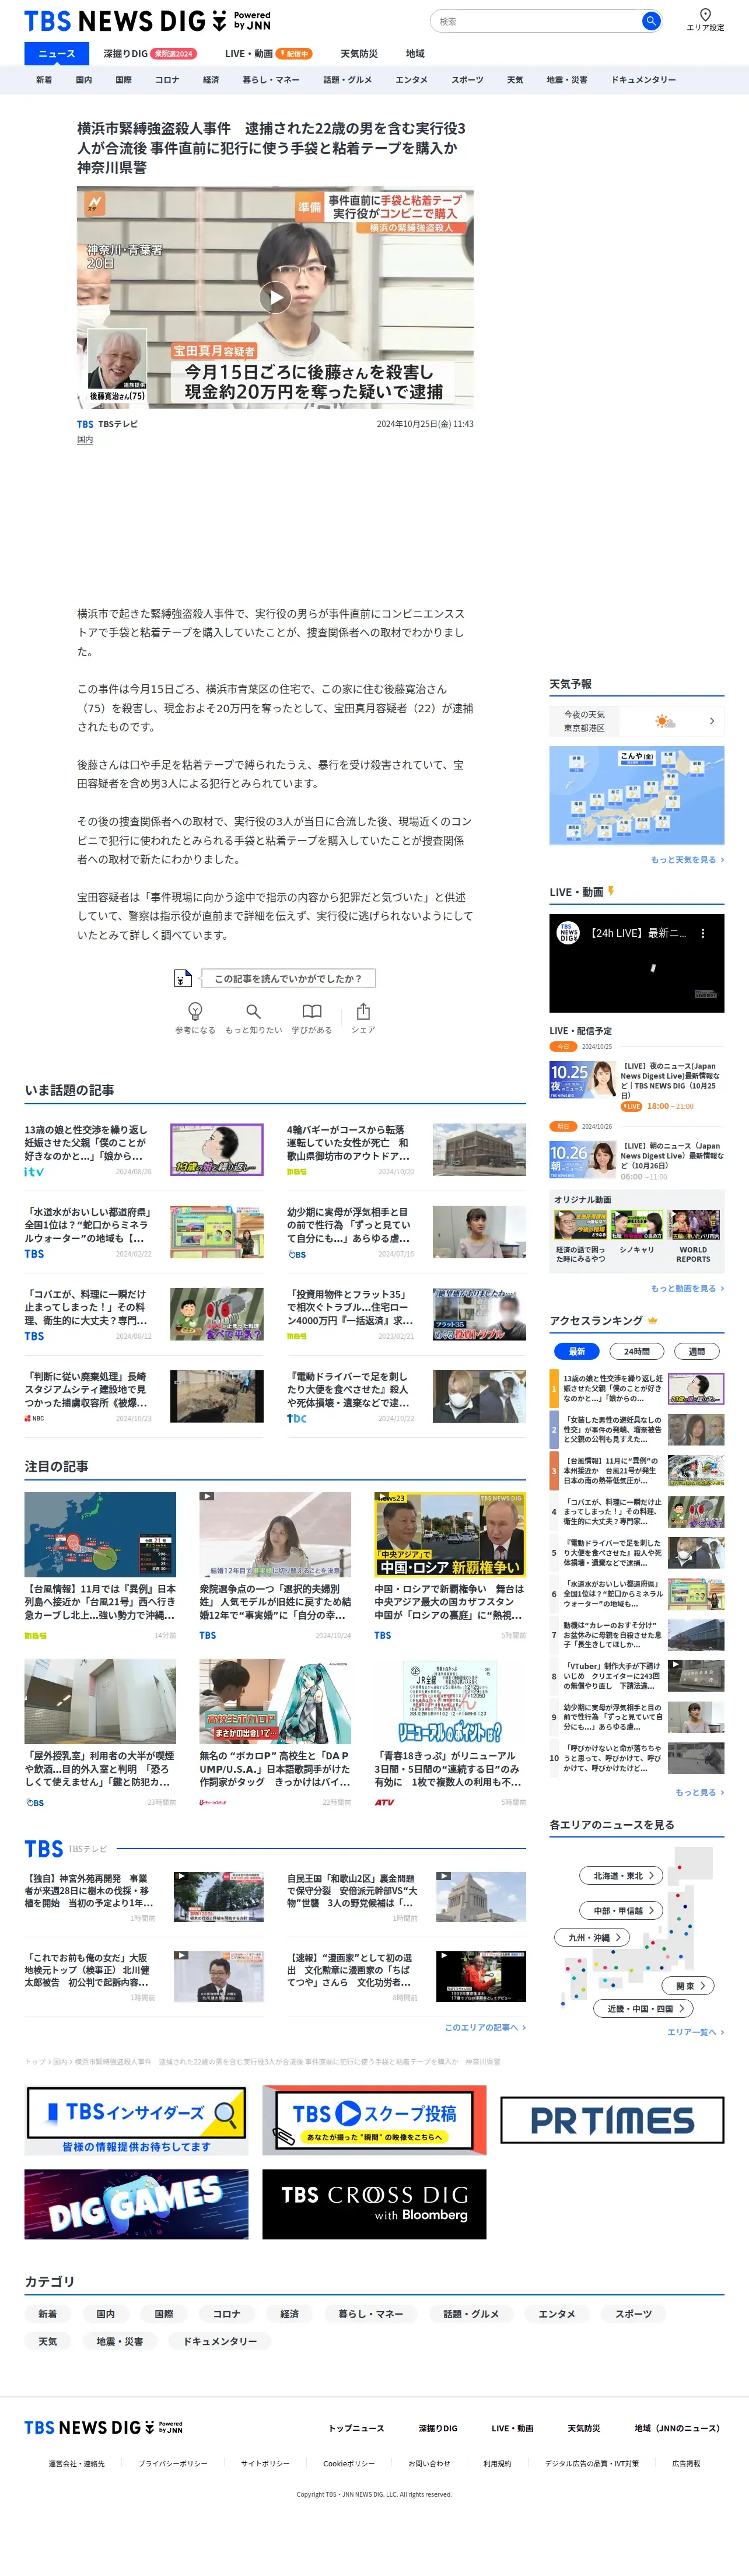Open 台風情報 typhoon map article thumbnail
This screenshot has width=749, height=2576.
click(x=100, y=1535)
